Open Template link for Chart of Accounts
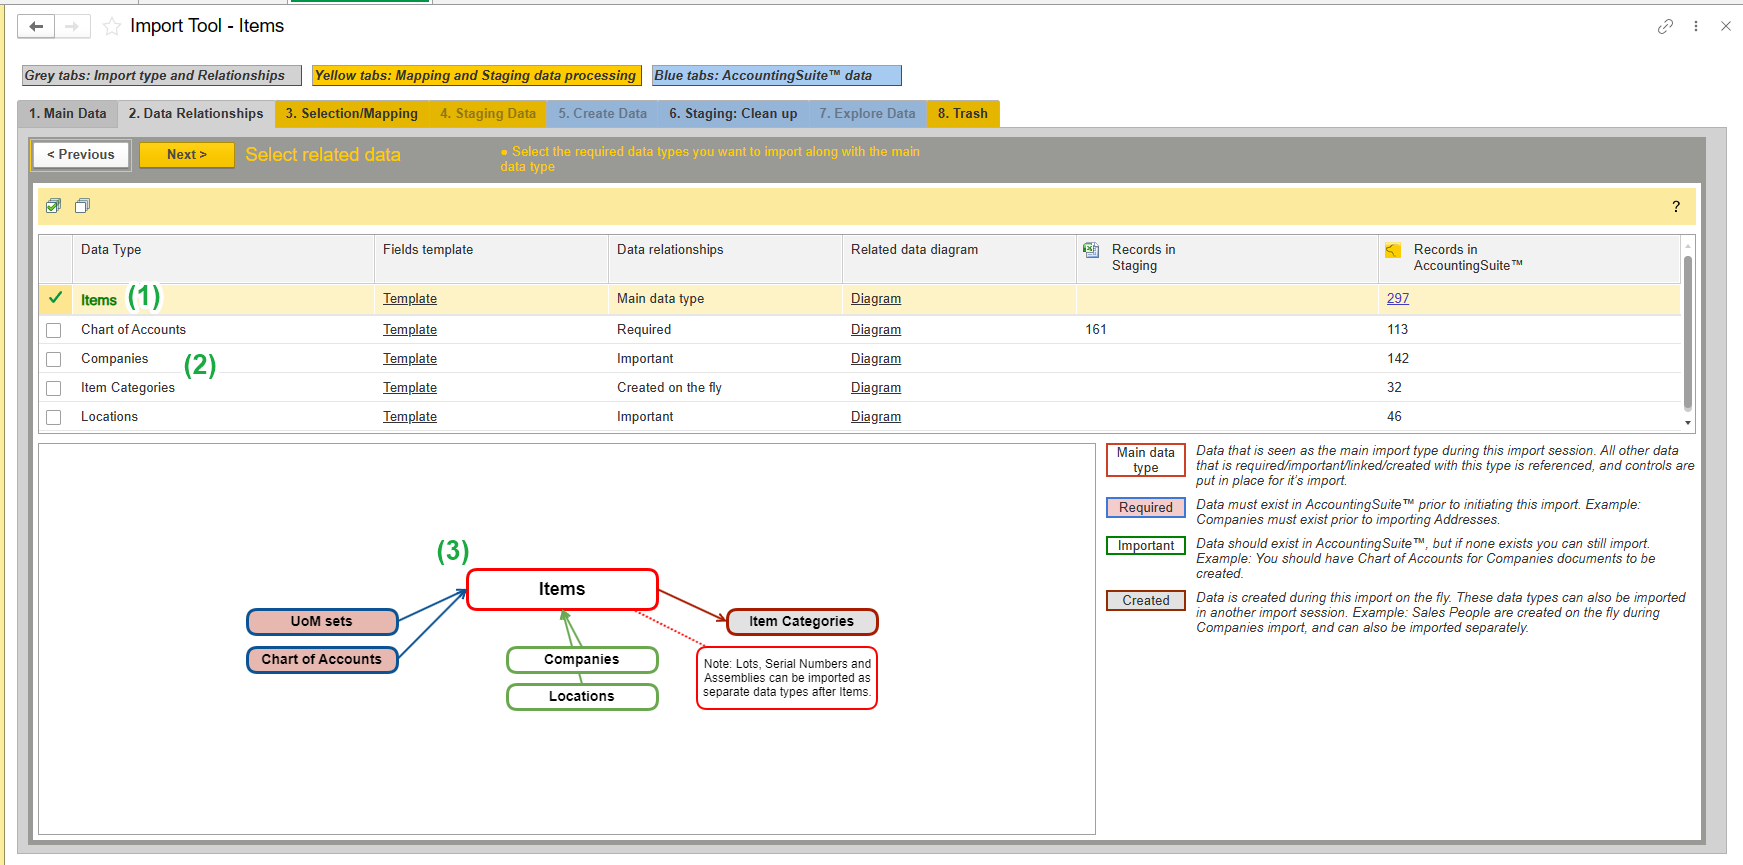Screen dimensions: 1743x865 point(410,330)
